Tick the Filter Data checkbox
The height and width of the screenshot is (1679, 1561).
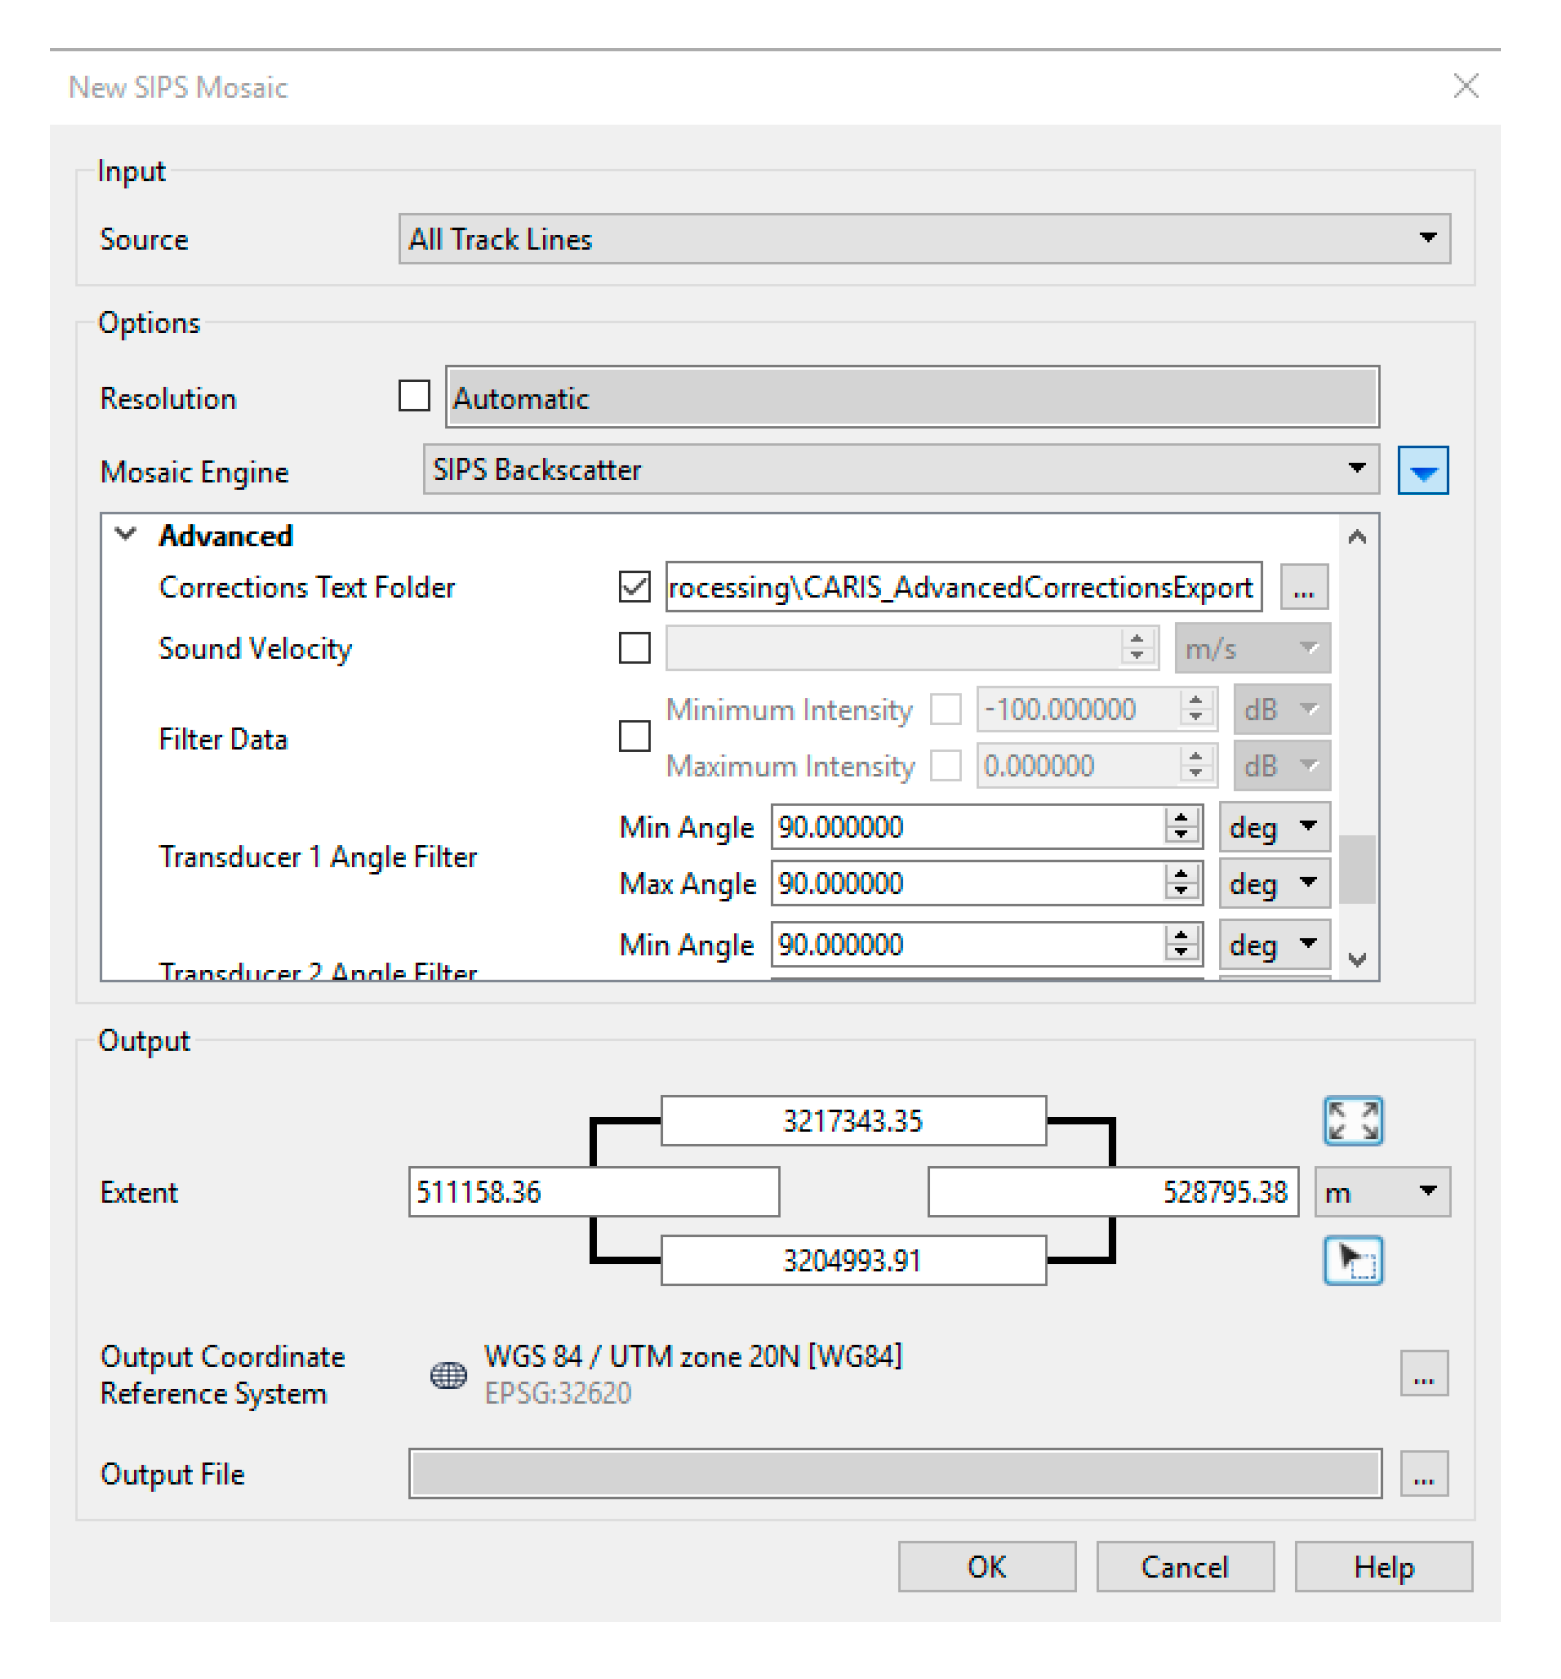point(634,737)
